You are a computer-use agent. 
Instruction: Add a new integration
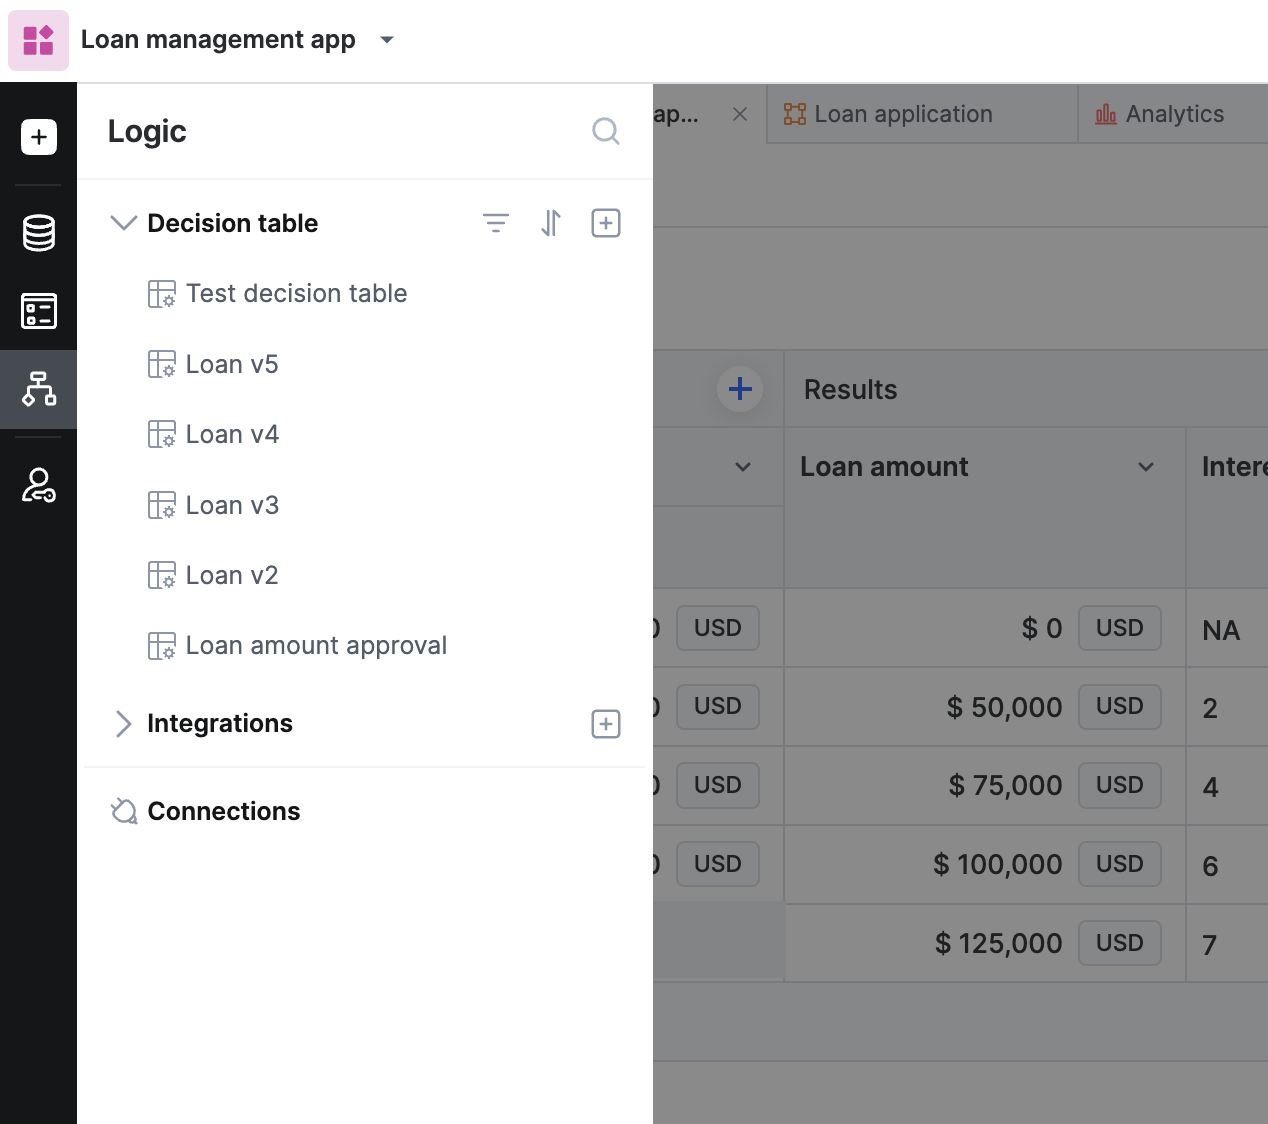[606, 724]
